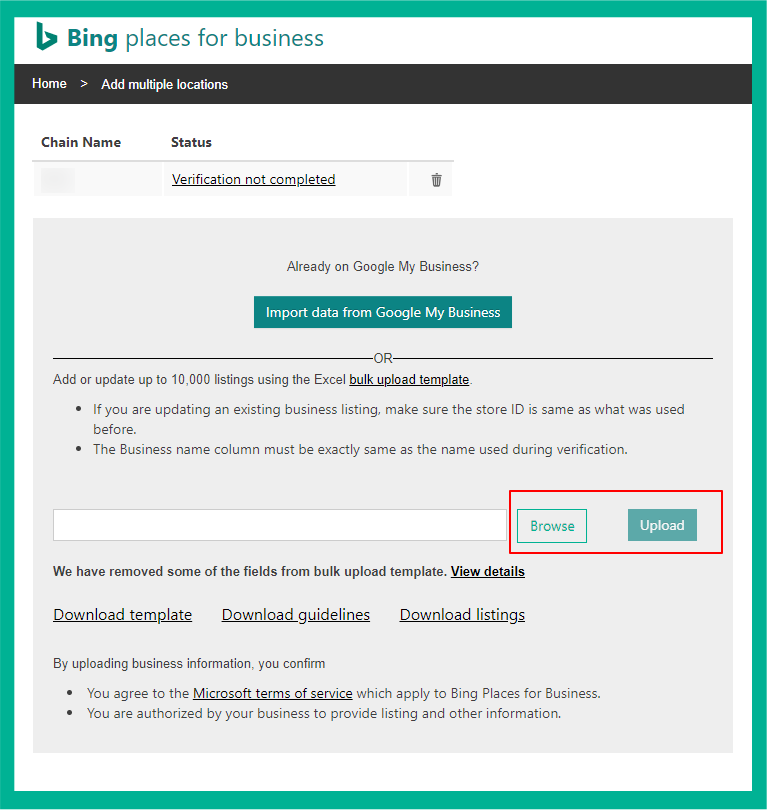Focus the file path input field
767x810 pixels.
(279, 525)
